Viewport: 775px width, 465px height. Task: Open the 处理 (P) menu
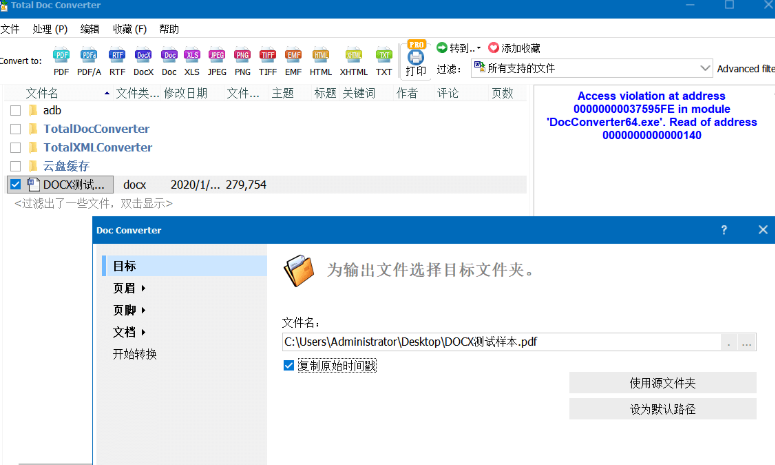click(50, 29)
